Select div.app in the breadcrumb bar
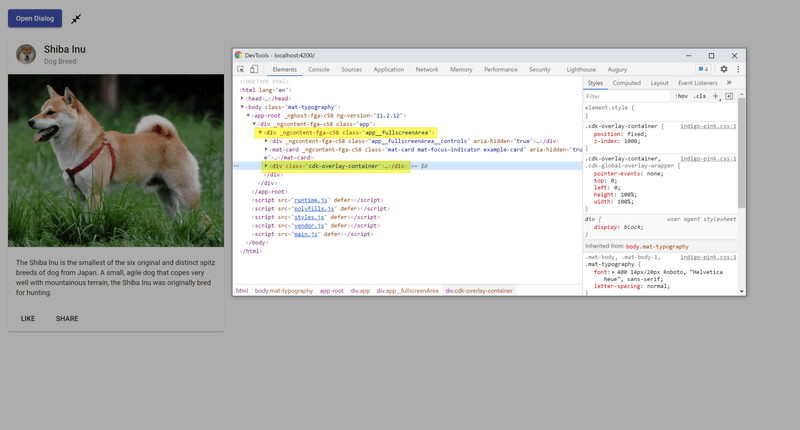Viewport: 800px width, 430px height. (x=360, y=291)
